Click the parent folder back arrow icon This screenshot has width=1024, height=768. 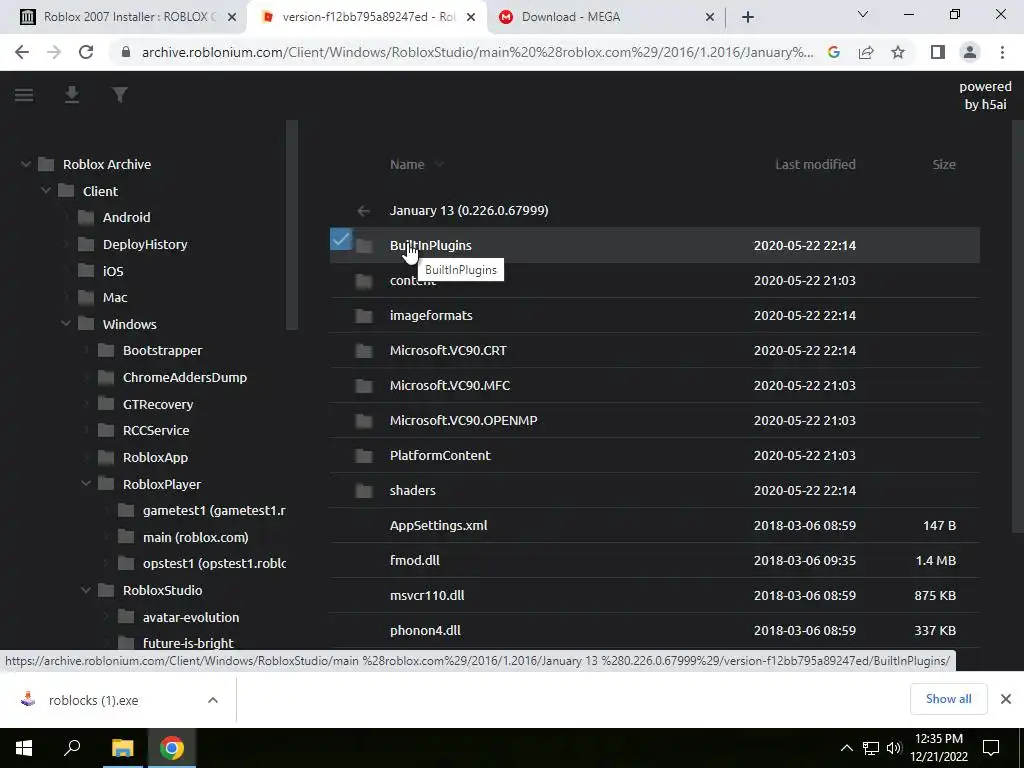tap(364, 211)
